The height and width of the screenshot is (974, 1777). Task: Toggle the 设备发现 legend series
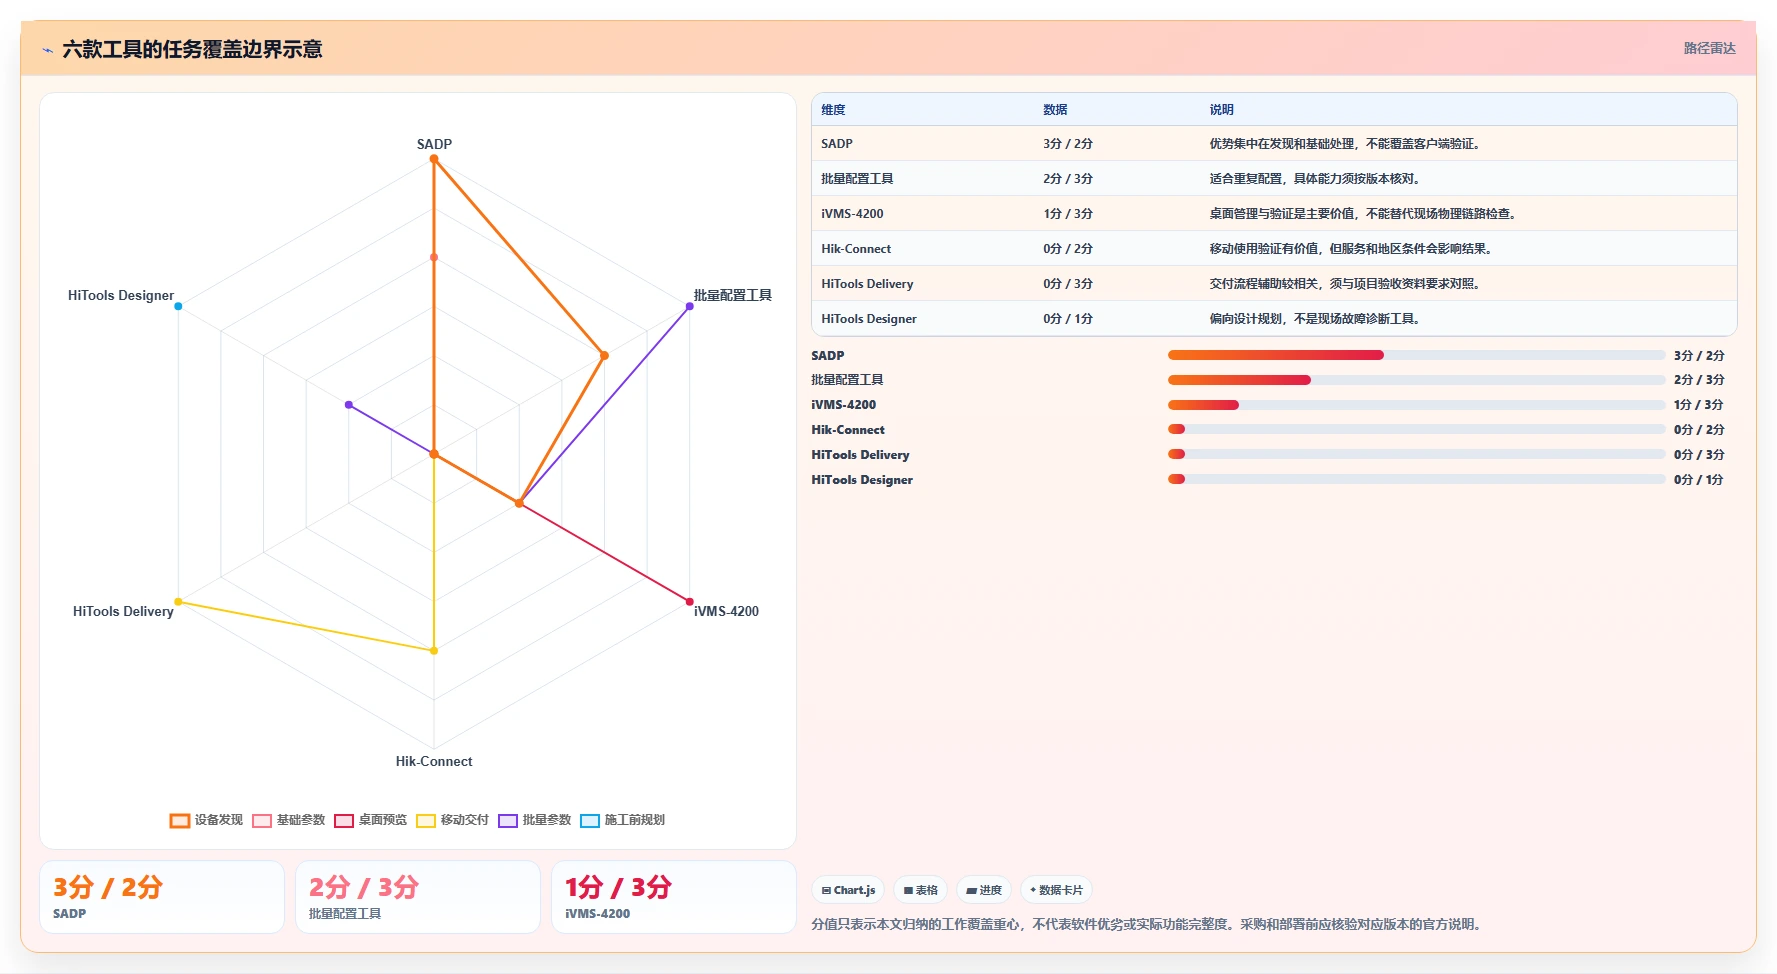206,820
